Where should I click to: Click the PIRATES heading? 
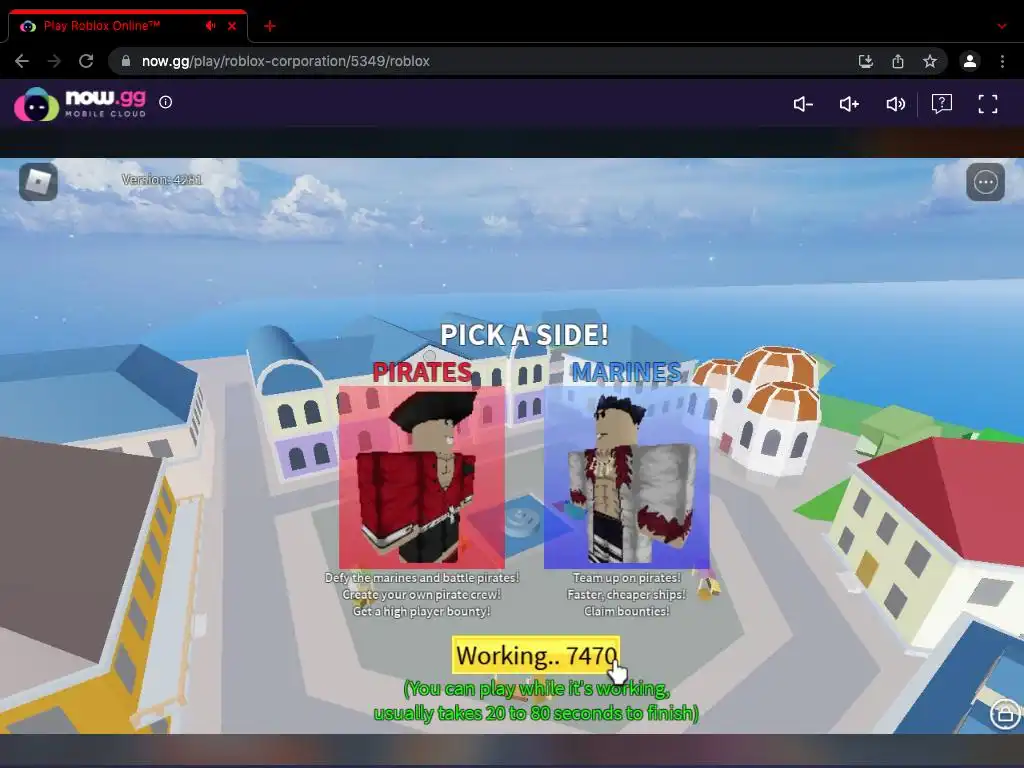422,372
